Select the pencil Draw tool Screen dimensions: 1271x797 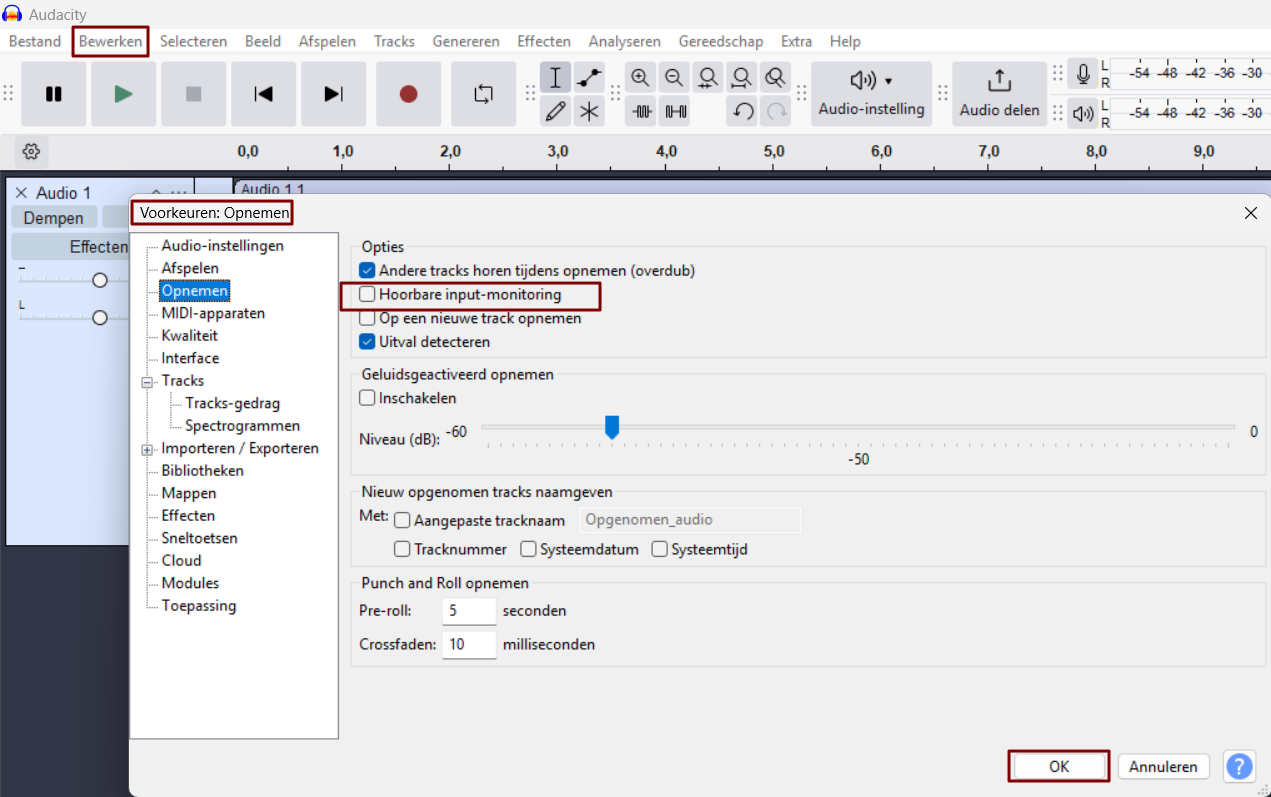(556, 111)
